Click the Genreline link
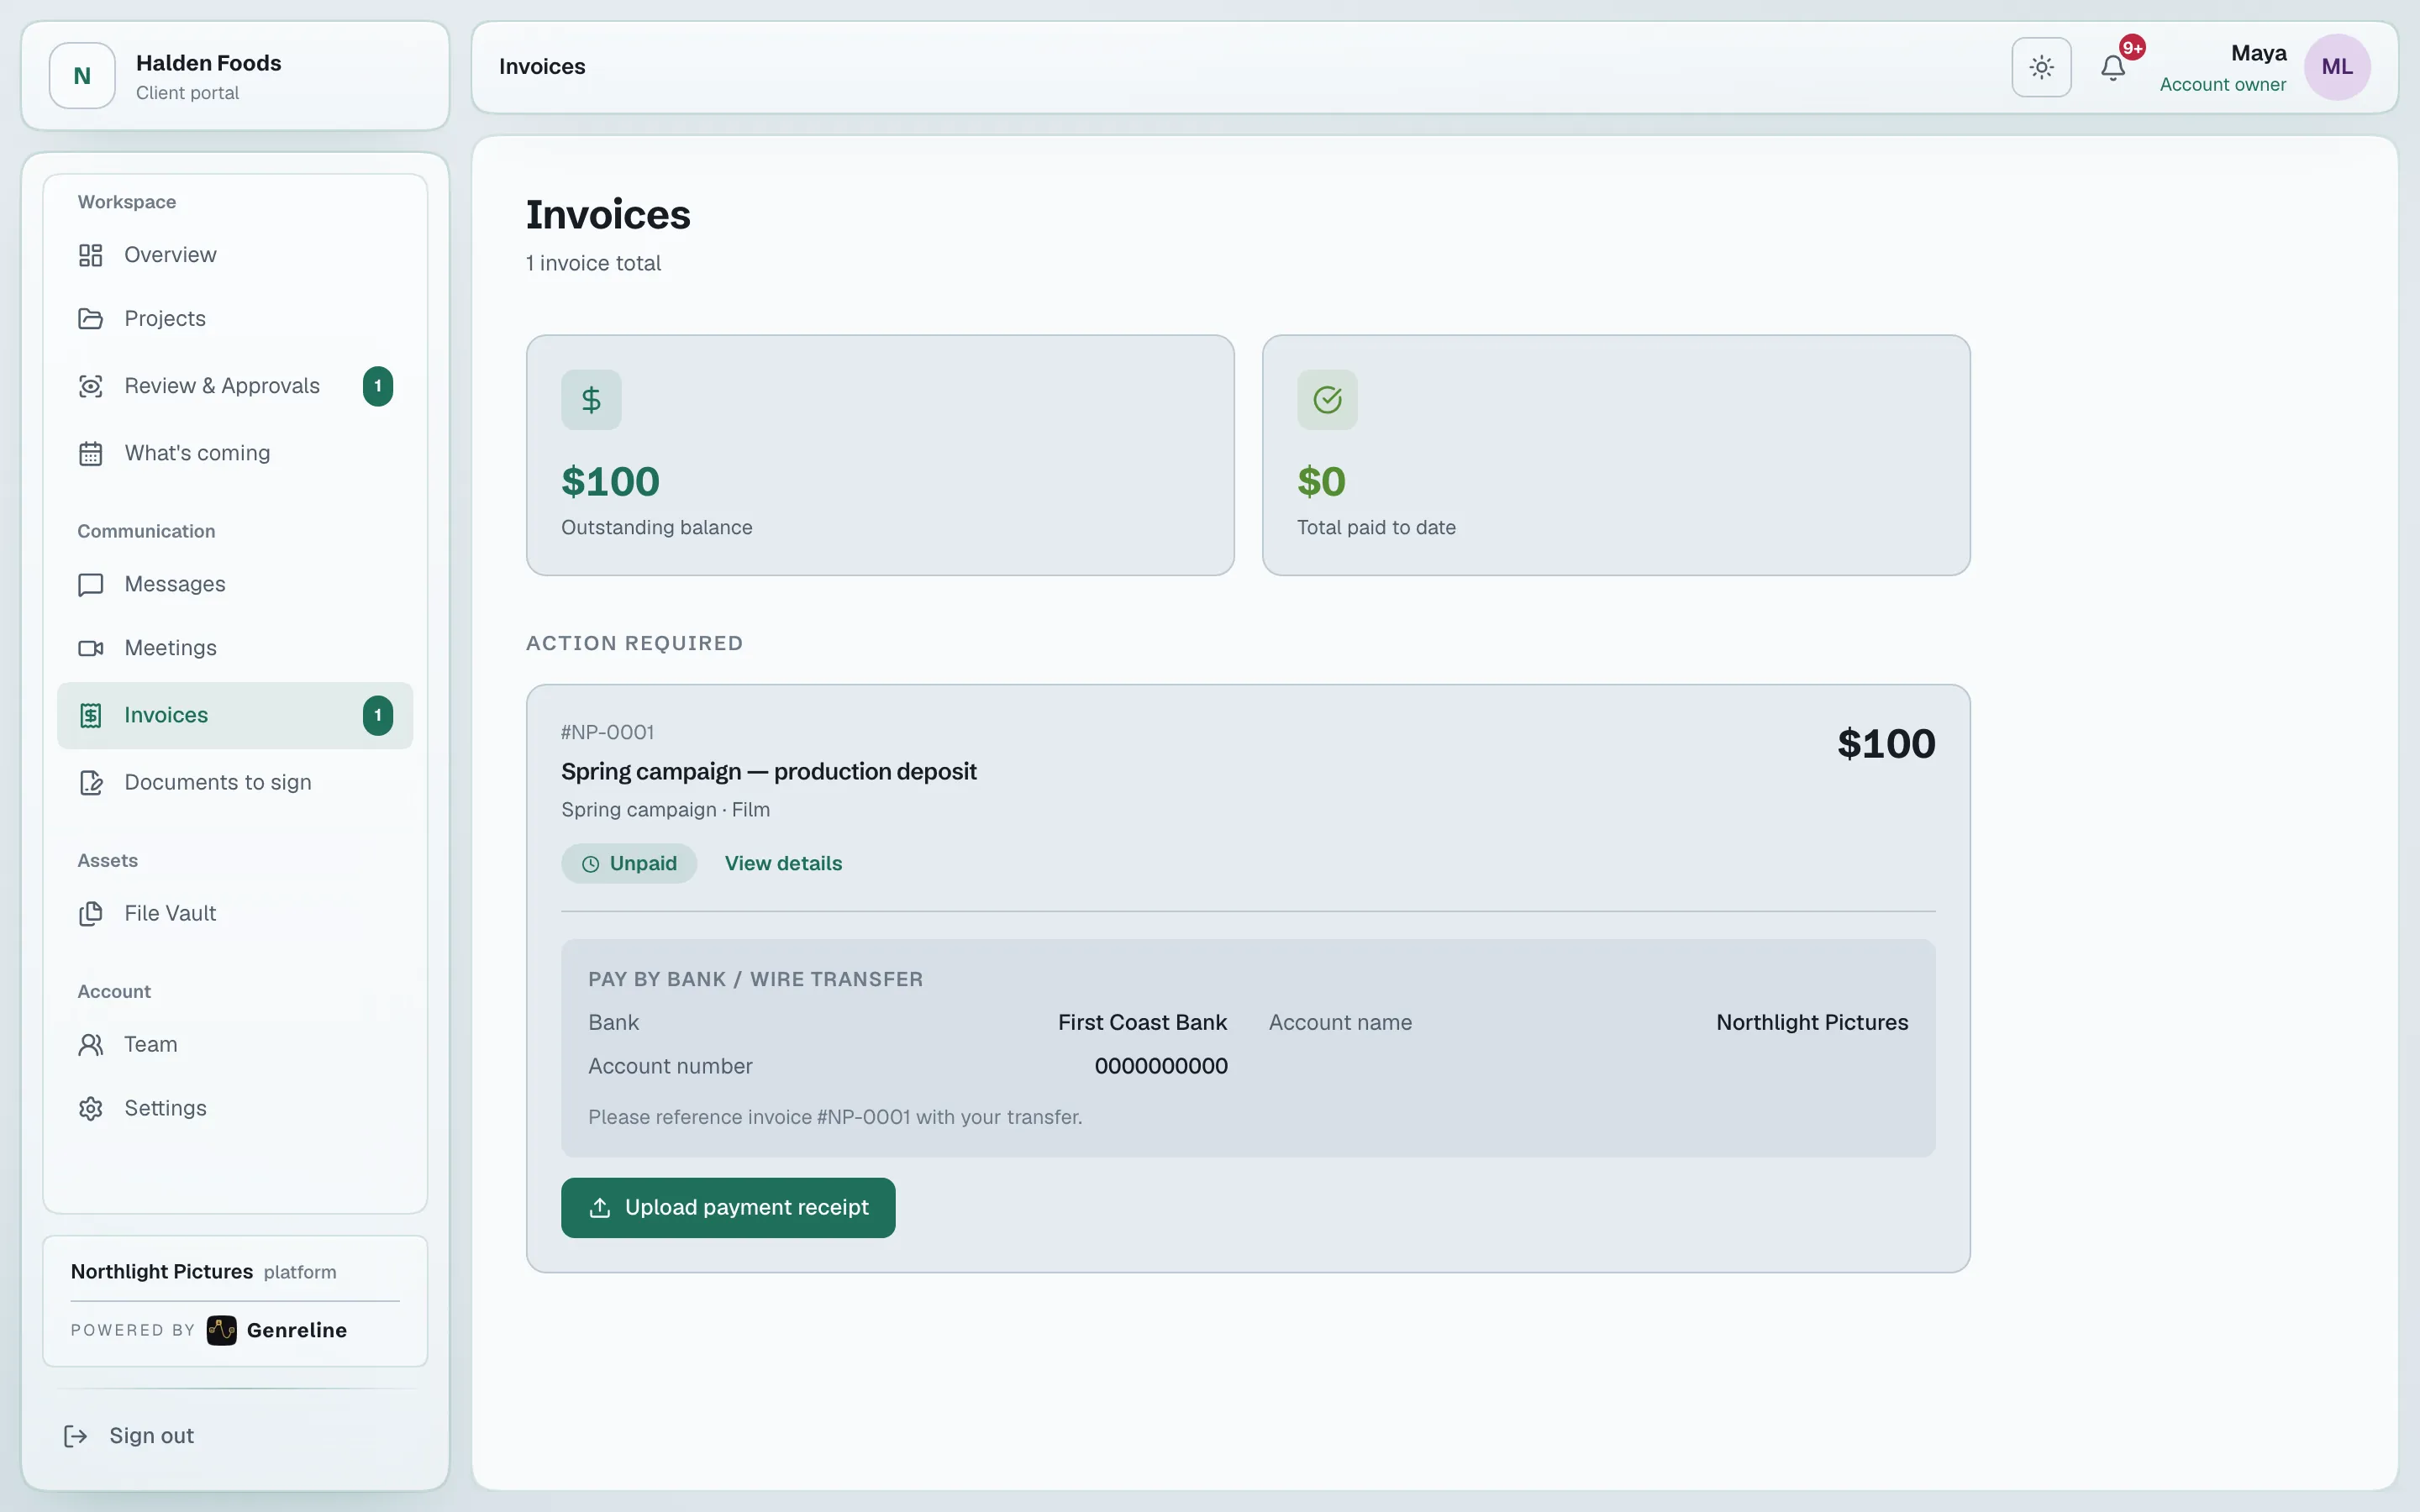2420x1512 pixels. 277,1330
